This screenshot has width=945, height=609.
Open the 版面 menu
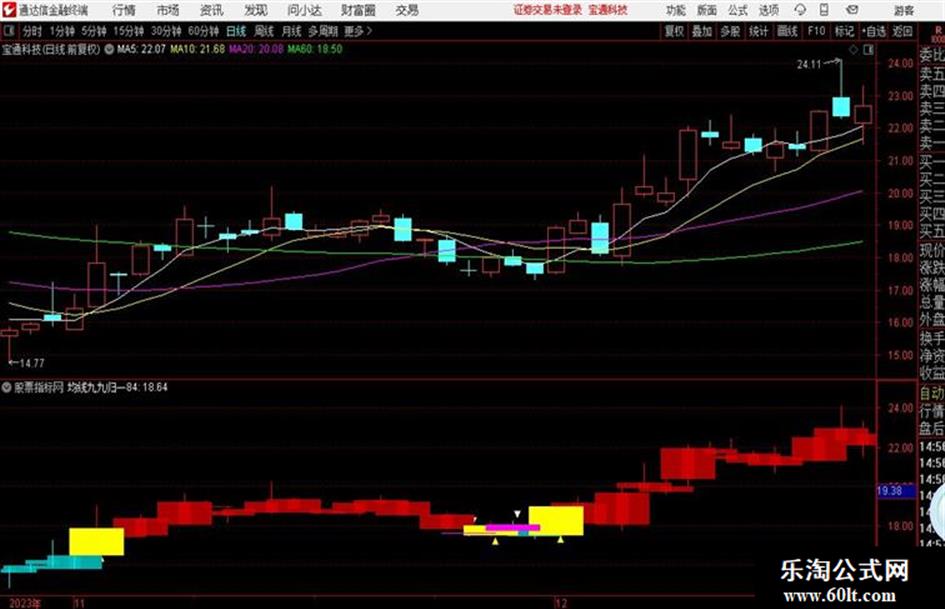click(x=706, y=10)
